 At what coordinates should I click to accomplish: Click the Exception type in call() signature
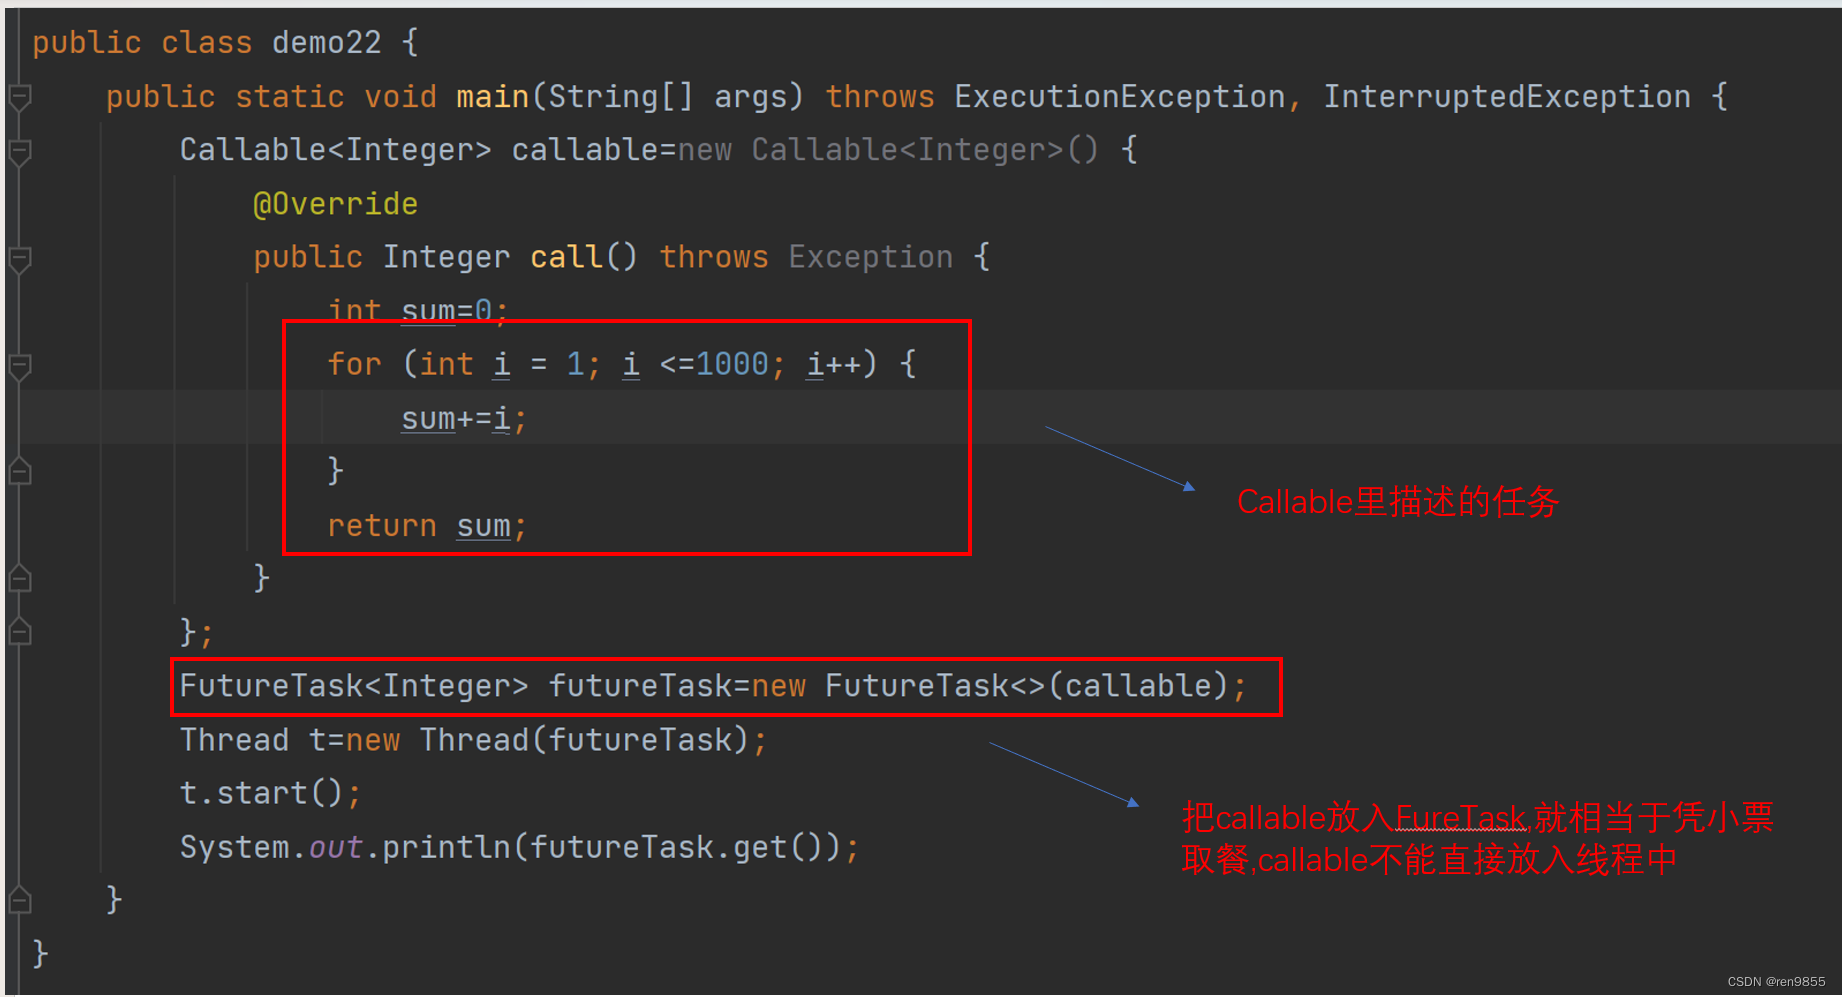(870, 258)
